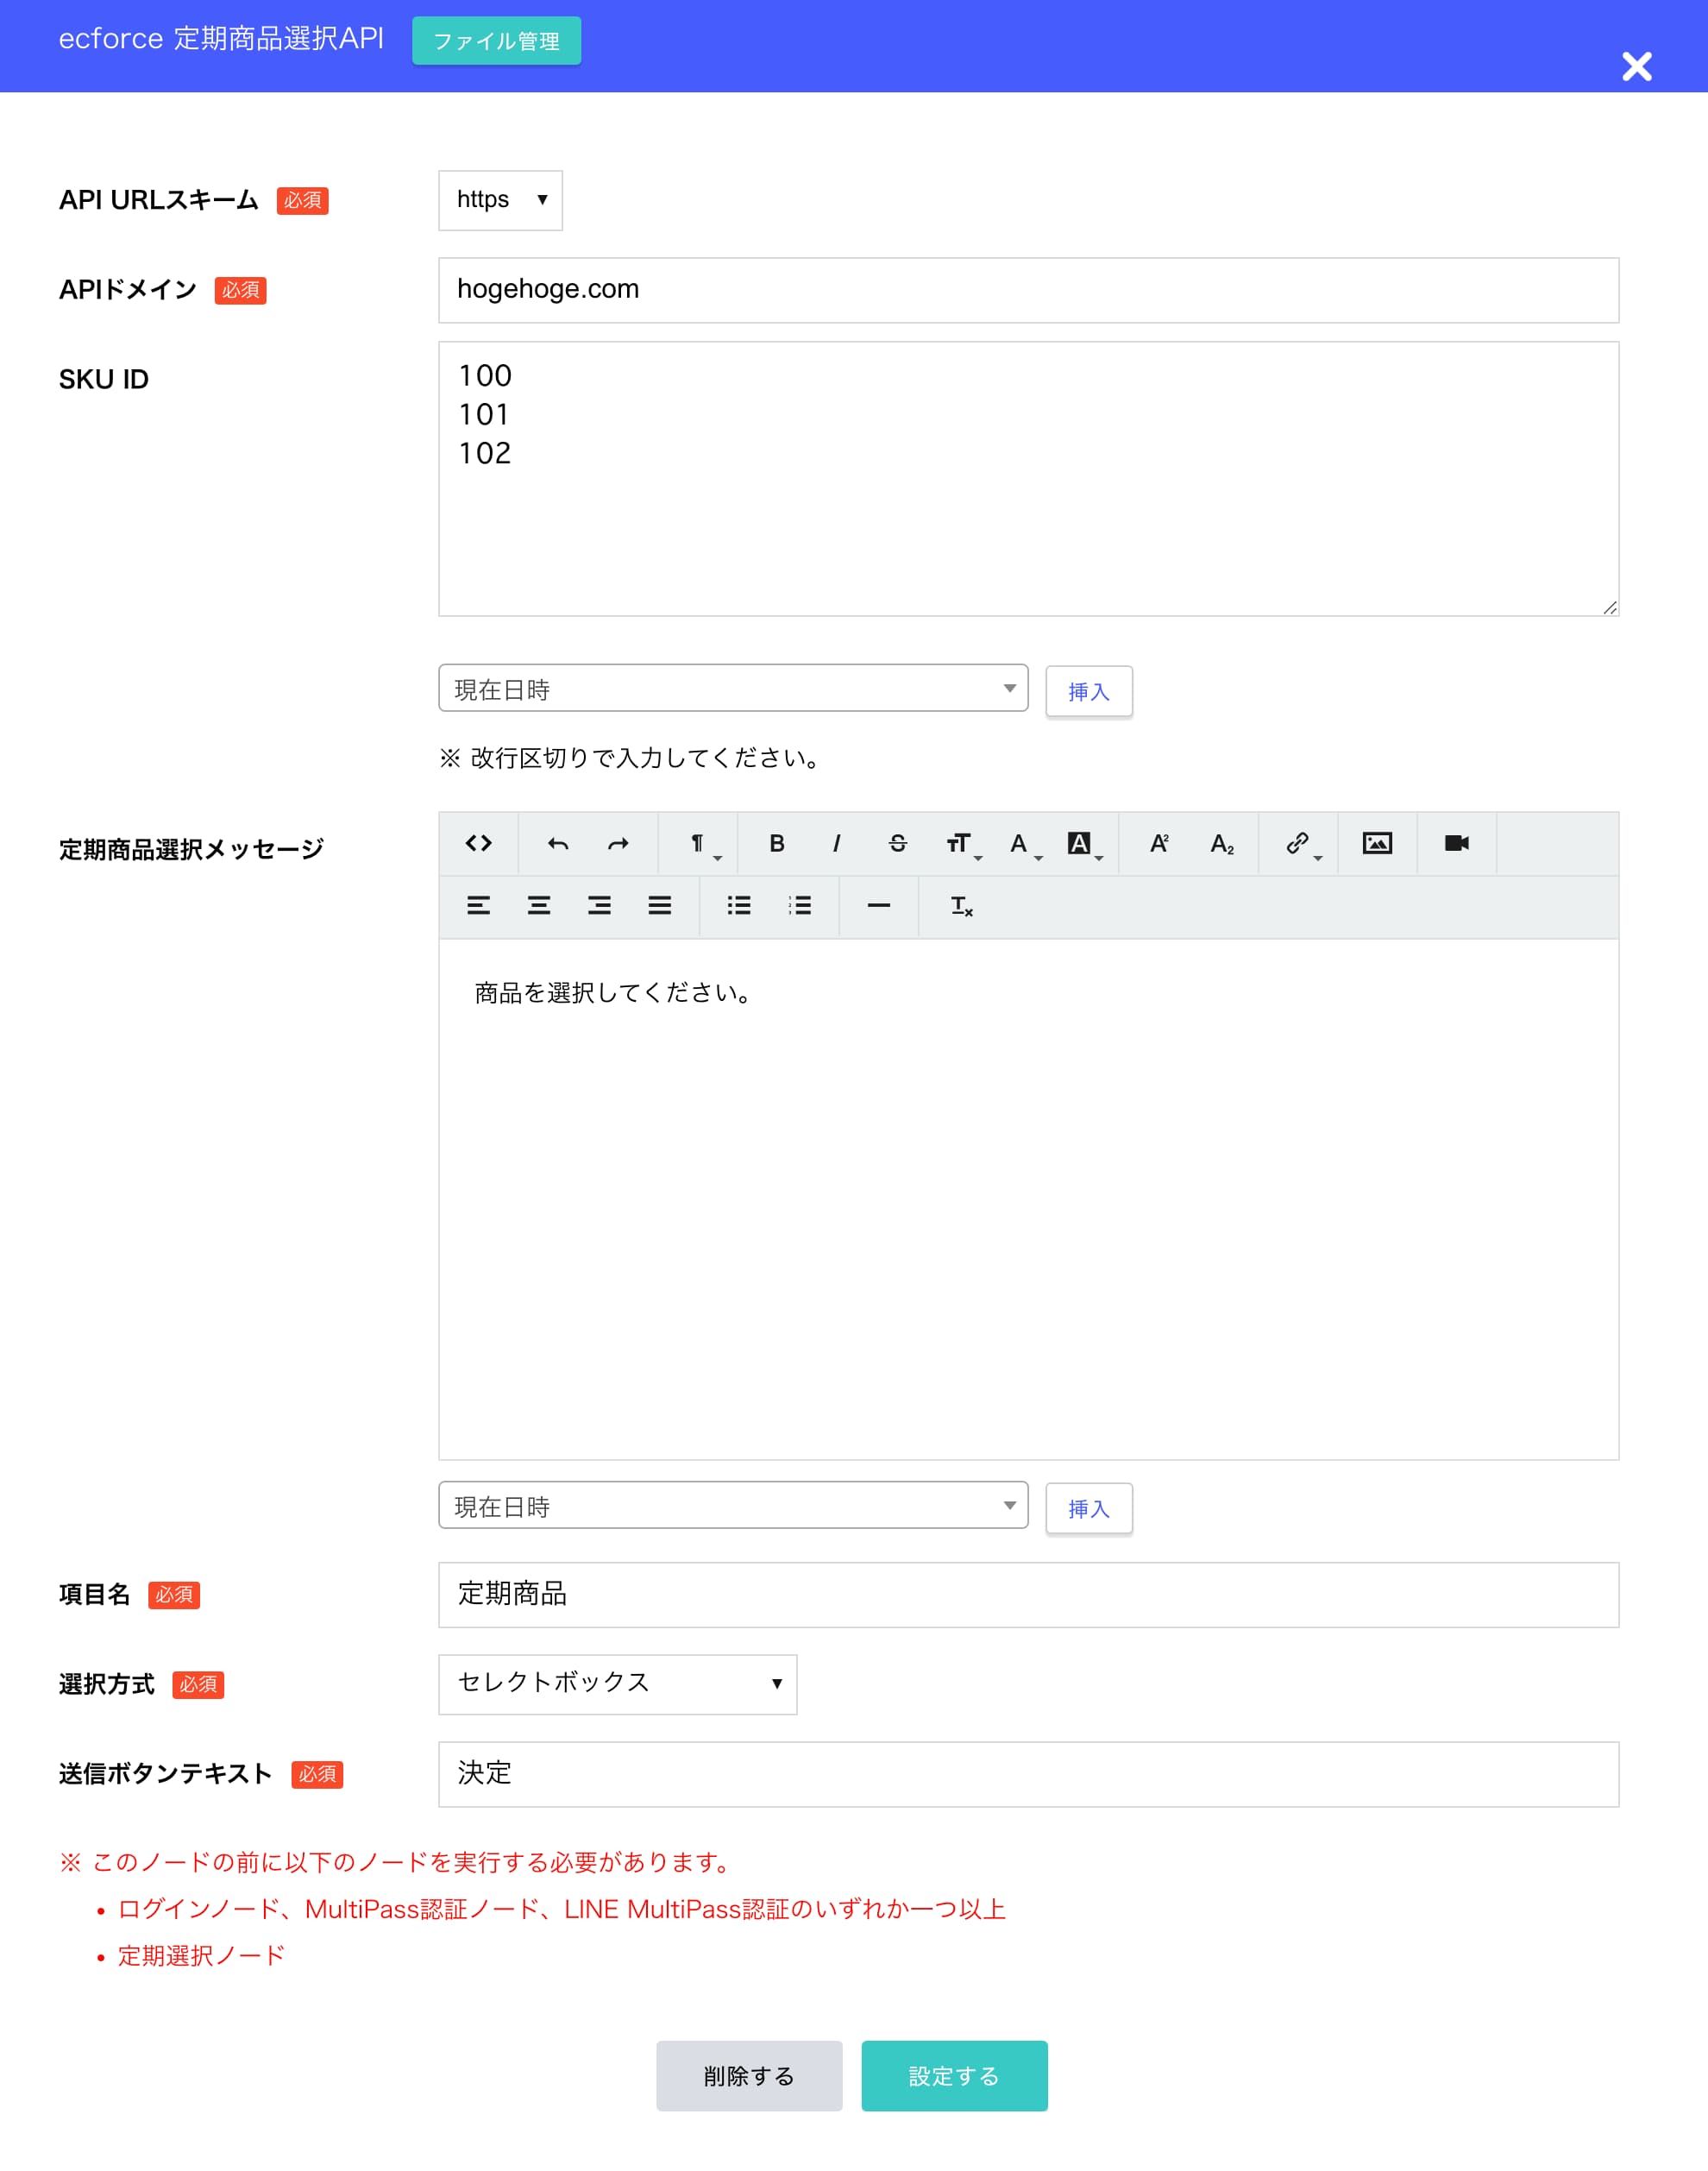This screenshot has height=2171, width=1708.
Task: Open the API URL scheme dropdown showing https
Action: [x=500, y=200]
